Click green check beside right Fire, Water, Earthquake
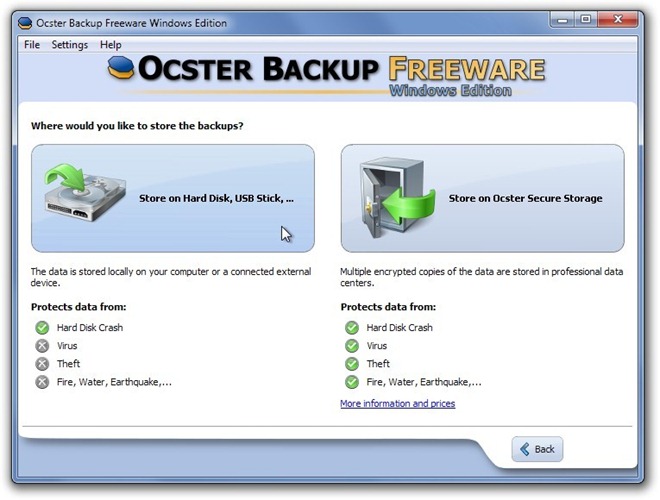660x500 pixels. (352, 382)
